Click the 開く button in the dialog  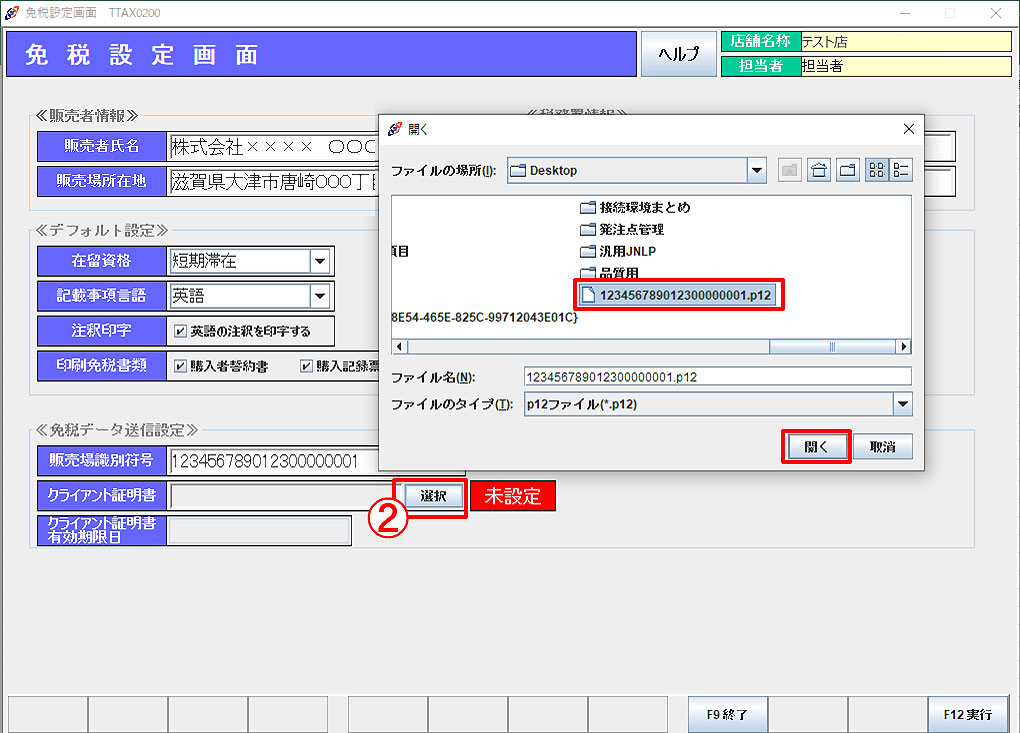click(816, 447)
